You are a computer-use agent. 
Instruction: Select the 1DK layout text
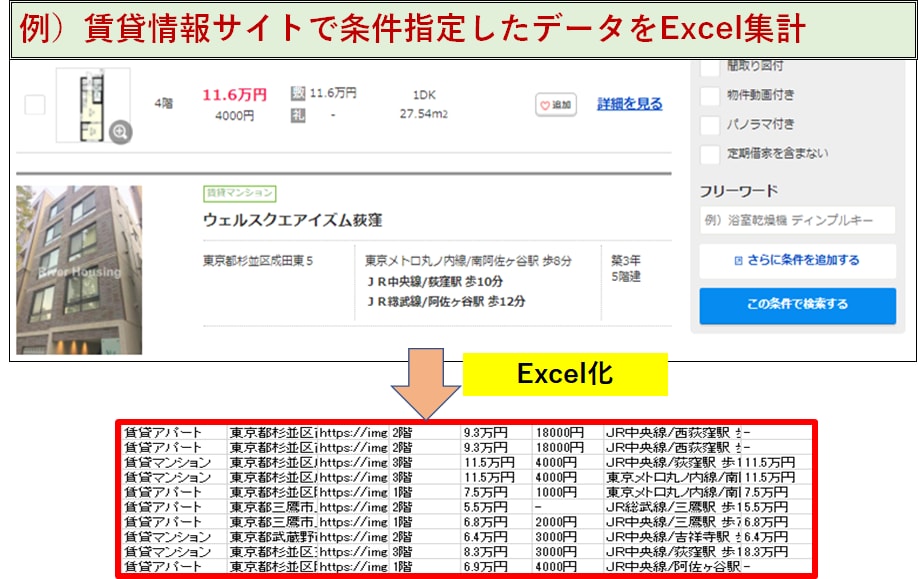pos(424,95)
